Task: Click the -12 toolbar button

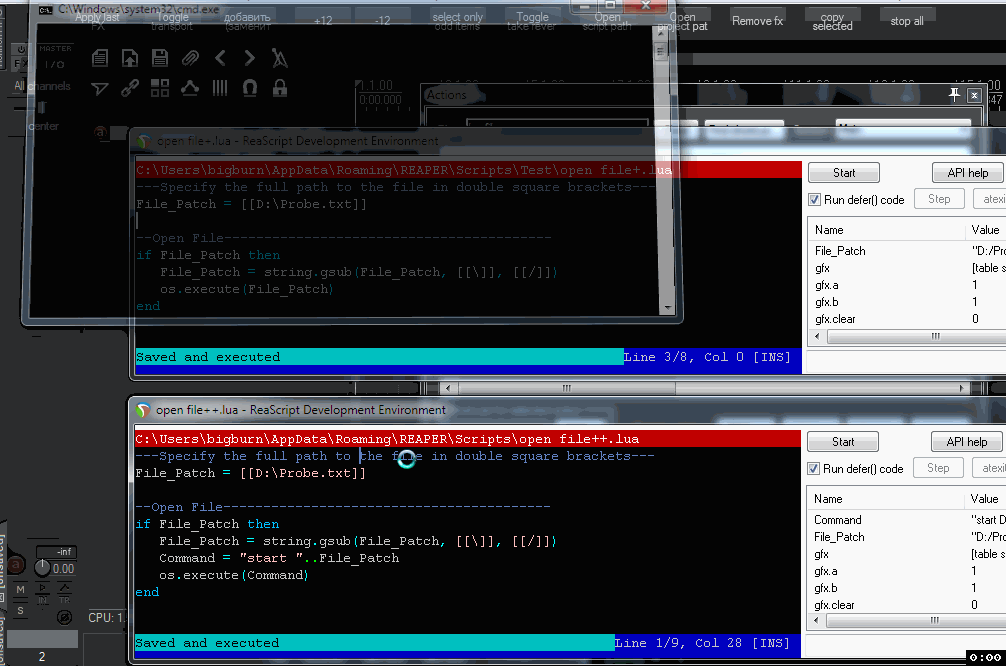Action: pos(382,21)
